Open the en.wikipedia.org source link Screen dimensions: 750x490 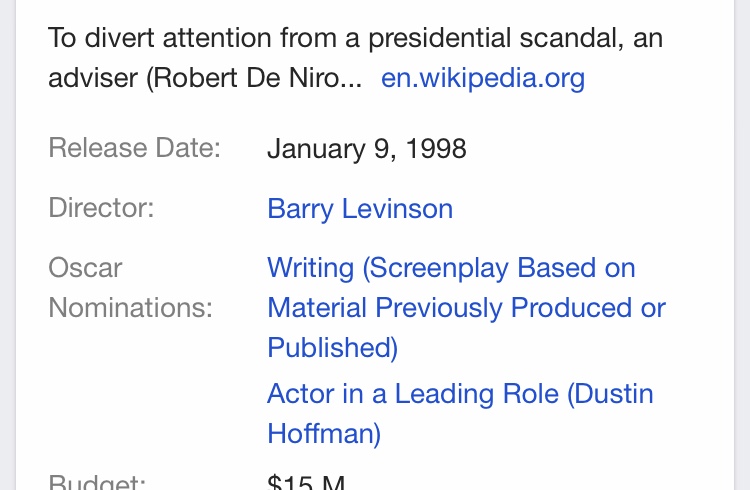483,78
